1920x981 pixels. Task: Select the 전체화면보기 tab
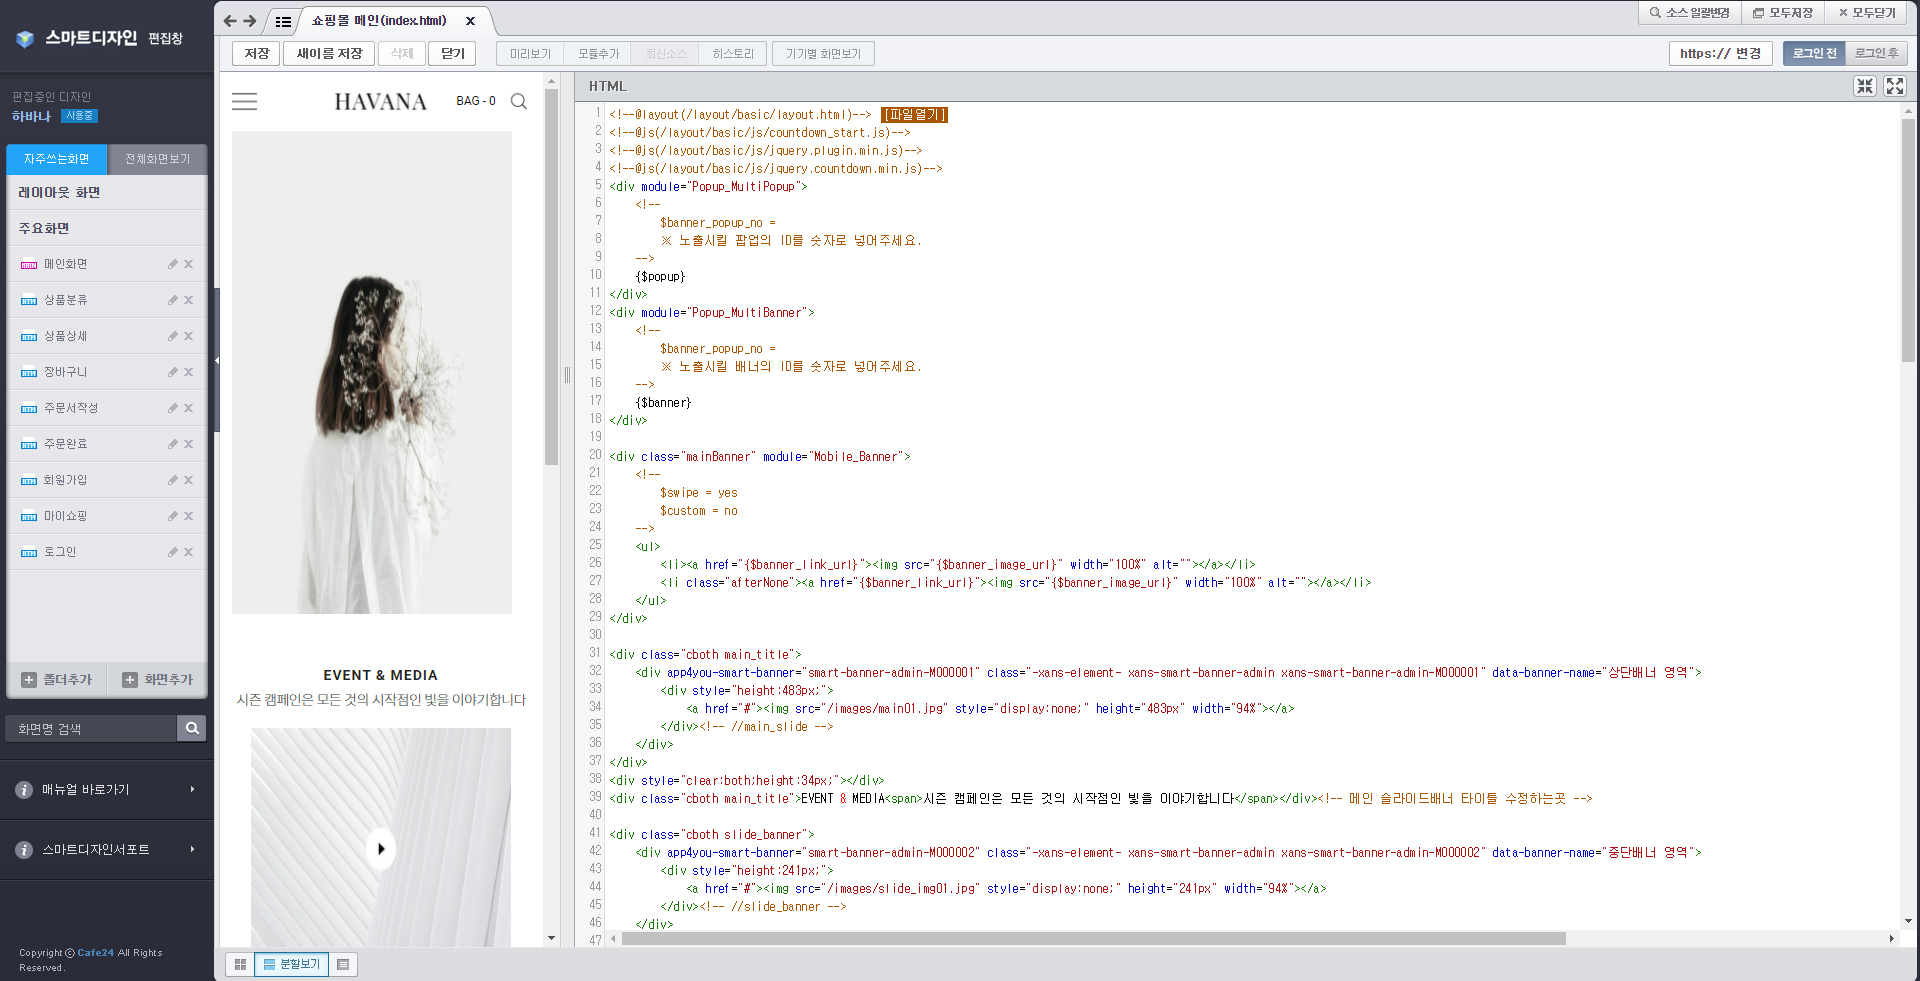157,159
